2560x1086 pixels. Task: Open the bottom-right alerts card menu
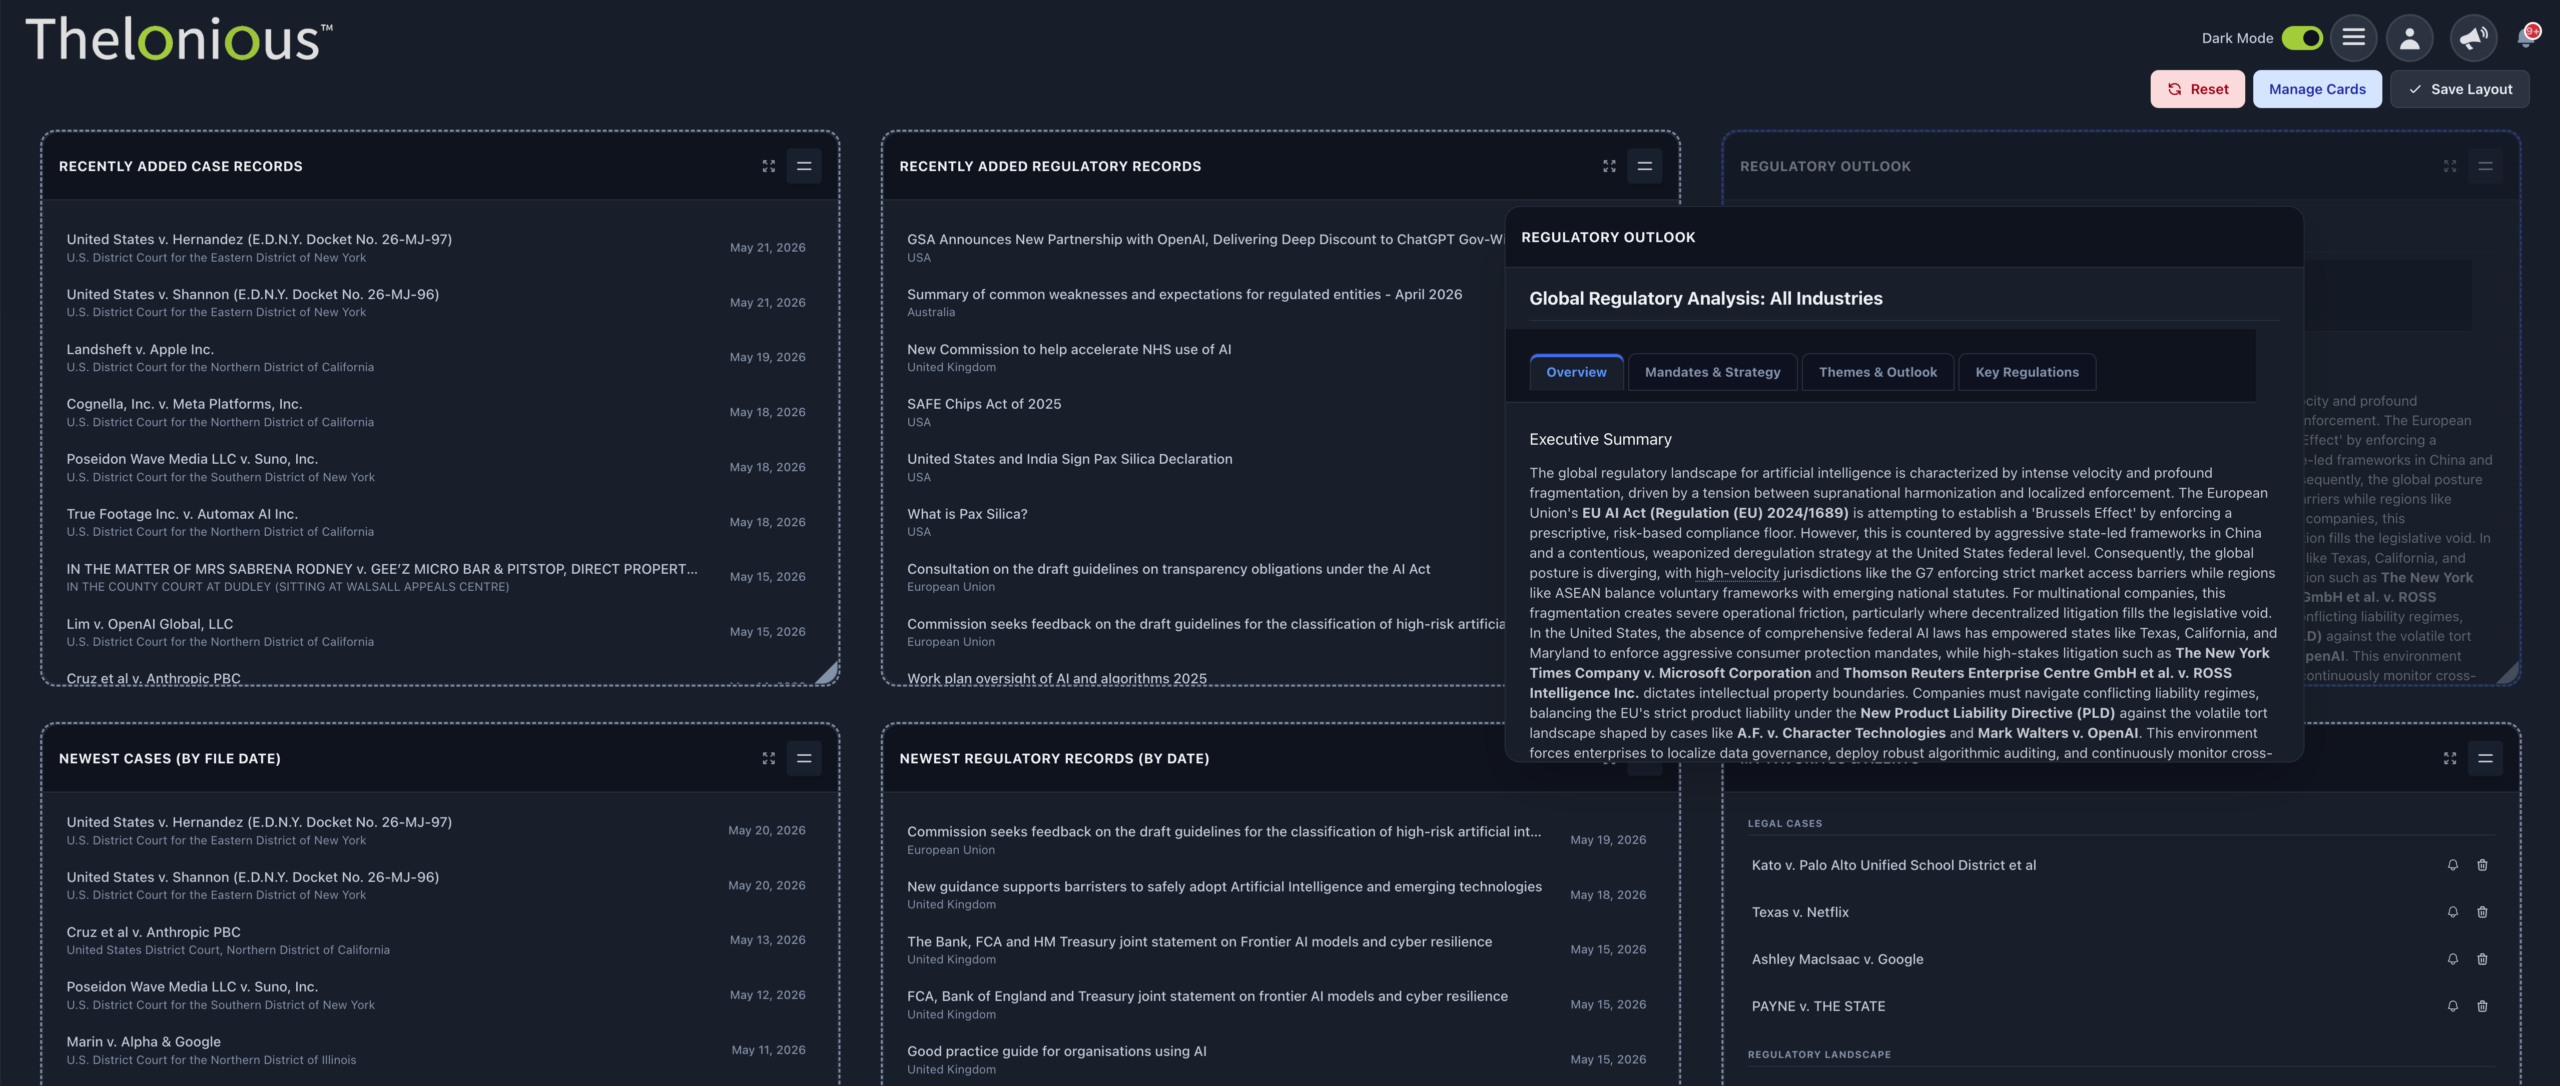click(x=2485, y=758)
